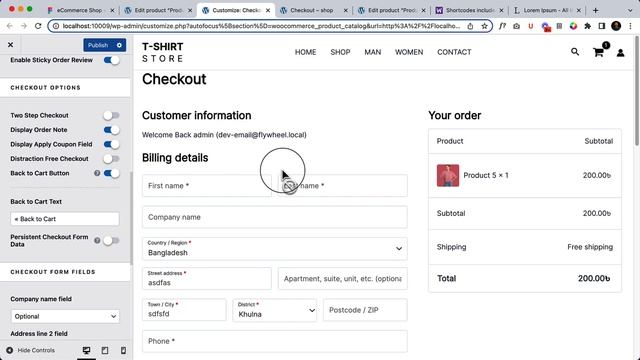Click Phone input field

275,341
